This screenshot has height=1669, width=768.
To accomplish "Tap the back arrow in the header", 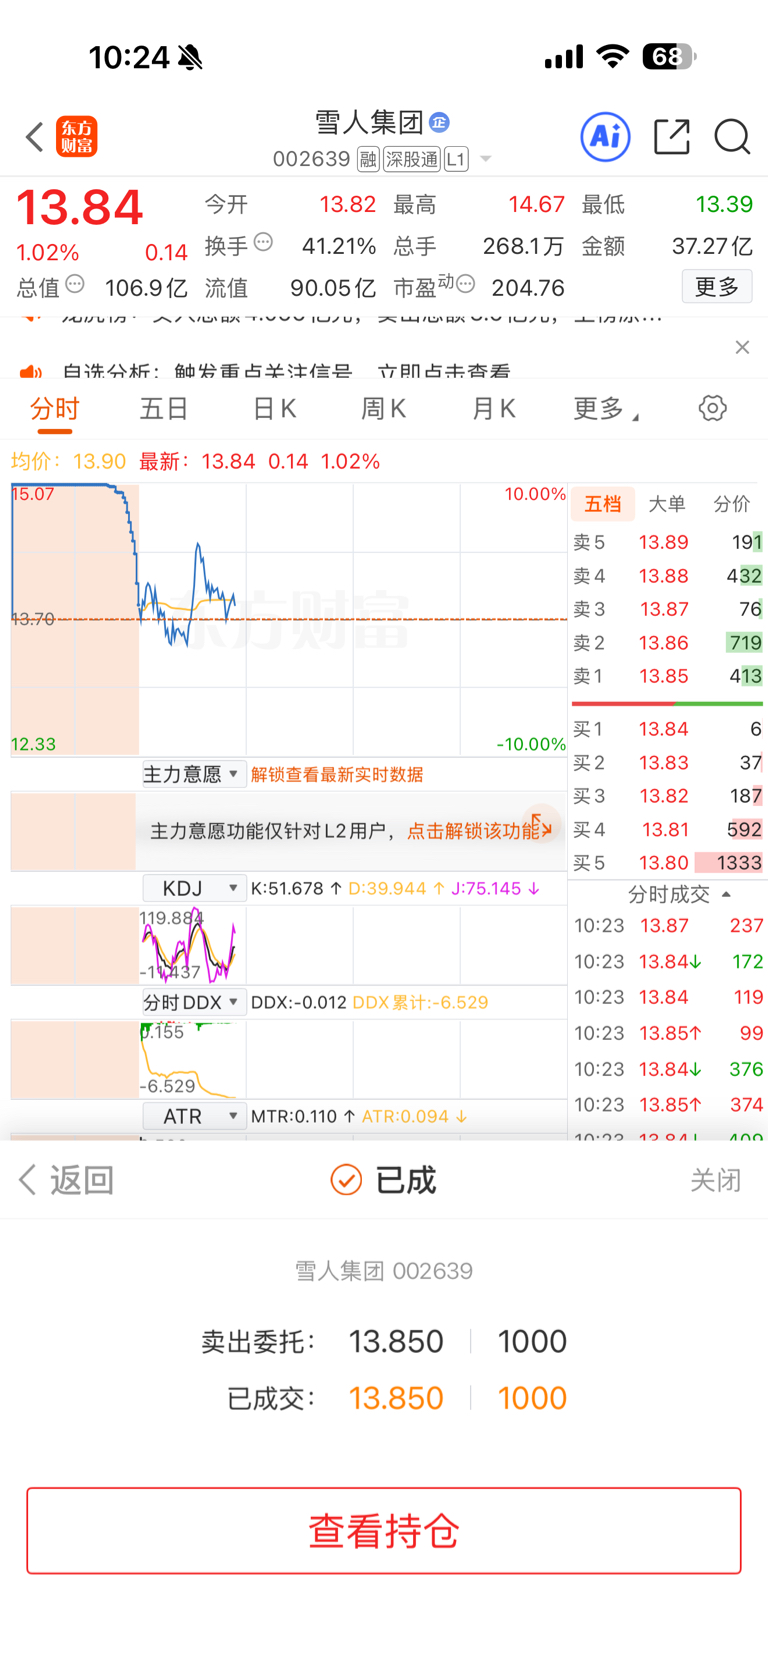I will pos(34,137).
